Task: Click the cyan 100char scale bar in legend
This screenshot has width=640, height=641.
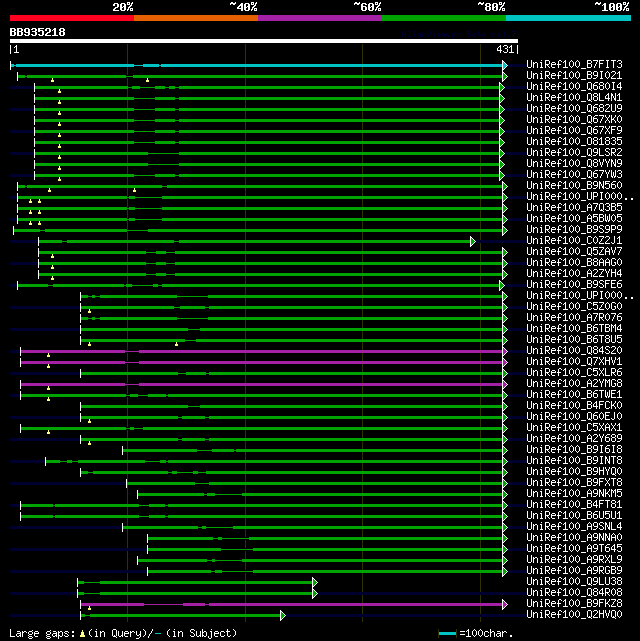Action: click(447, 634)
